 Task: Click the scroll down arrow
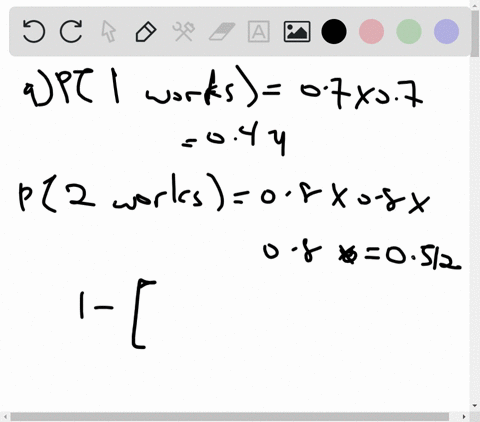point(475,406)
